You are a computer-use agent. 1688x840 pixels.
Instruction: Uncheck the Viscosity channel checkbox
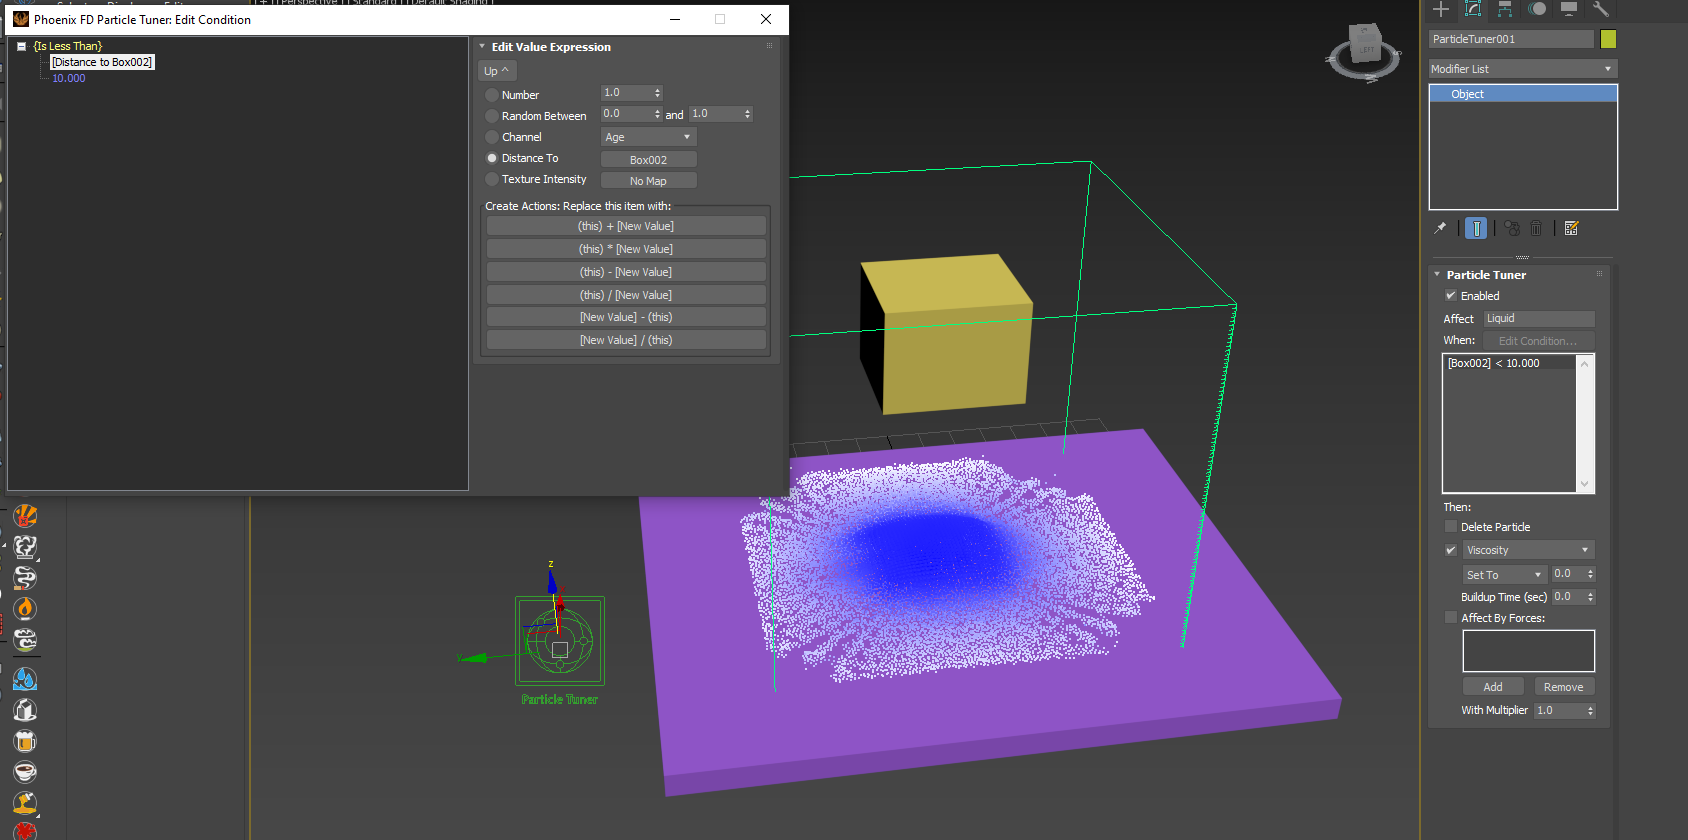[x=1451, y=550]
